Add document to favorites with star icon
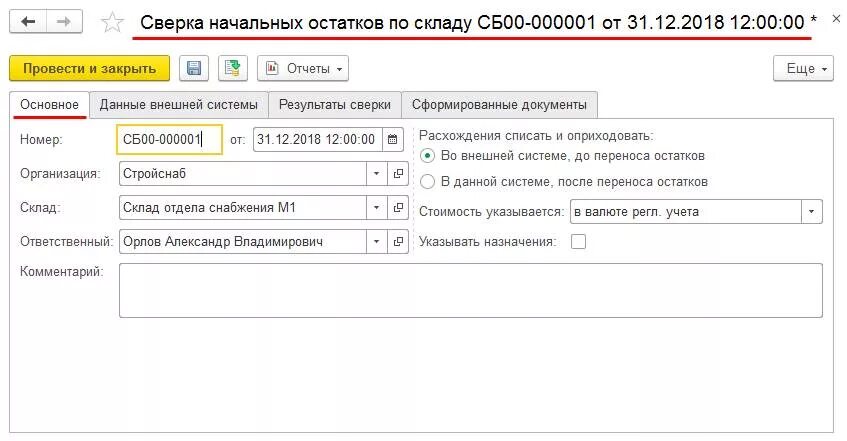Screen dimensions: 847x441 [112, 22]
